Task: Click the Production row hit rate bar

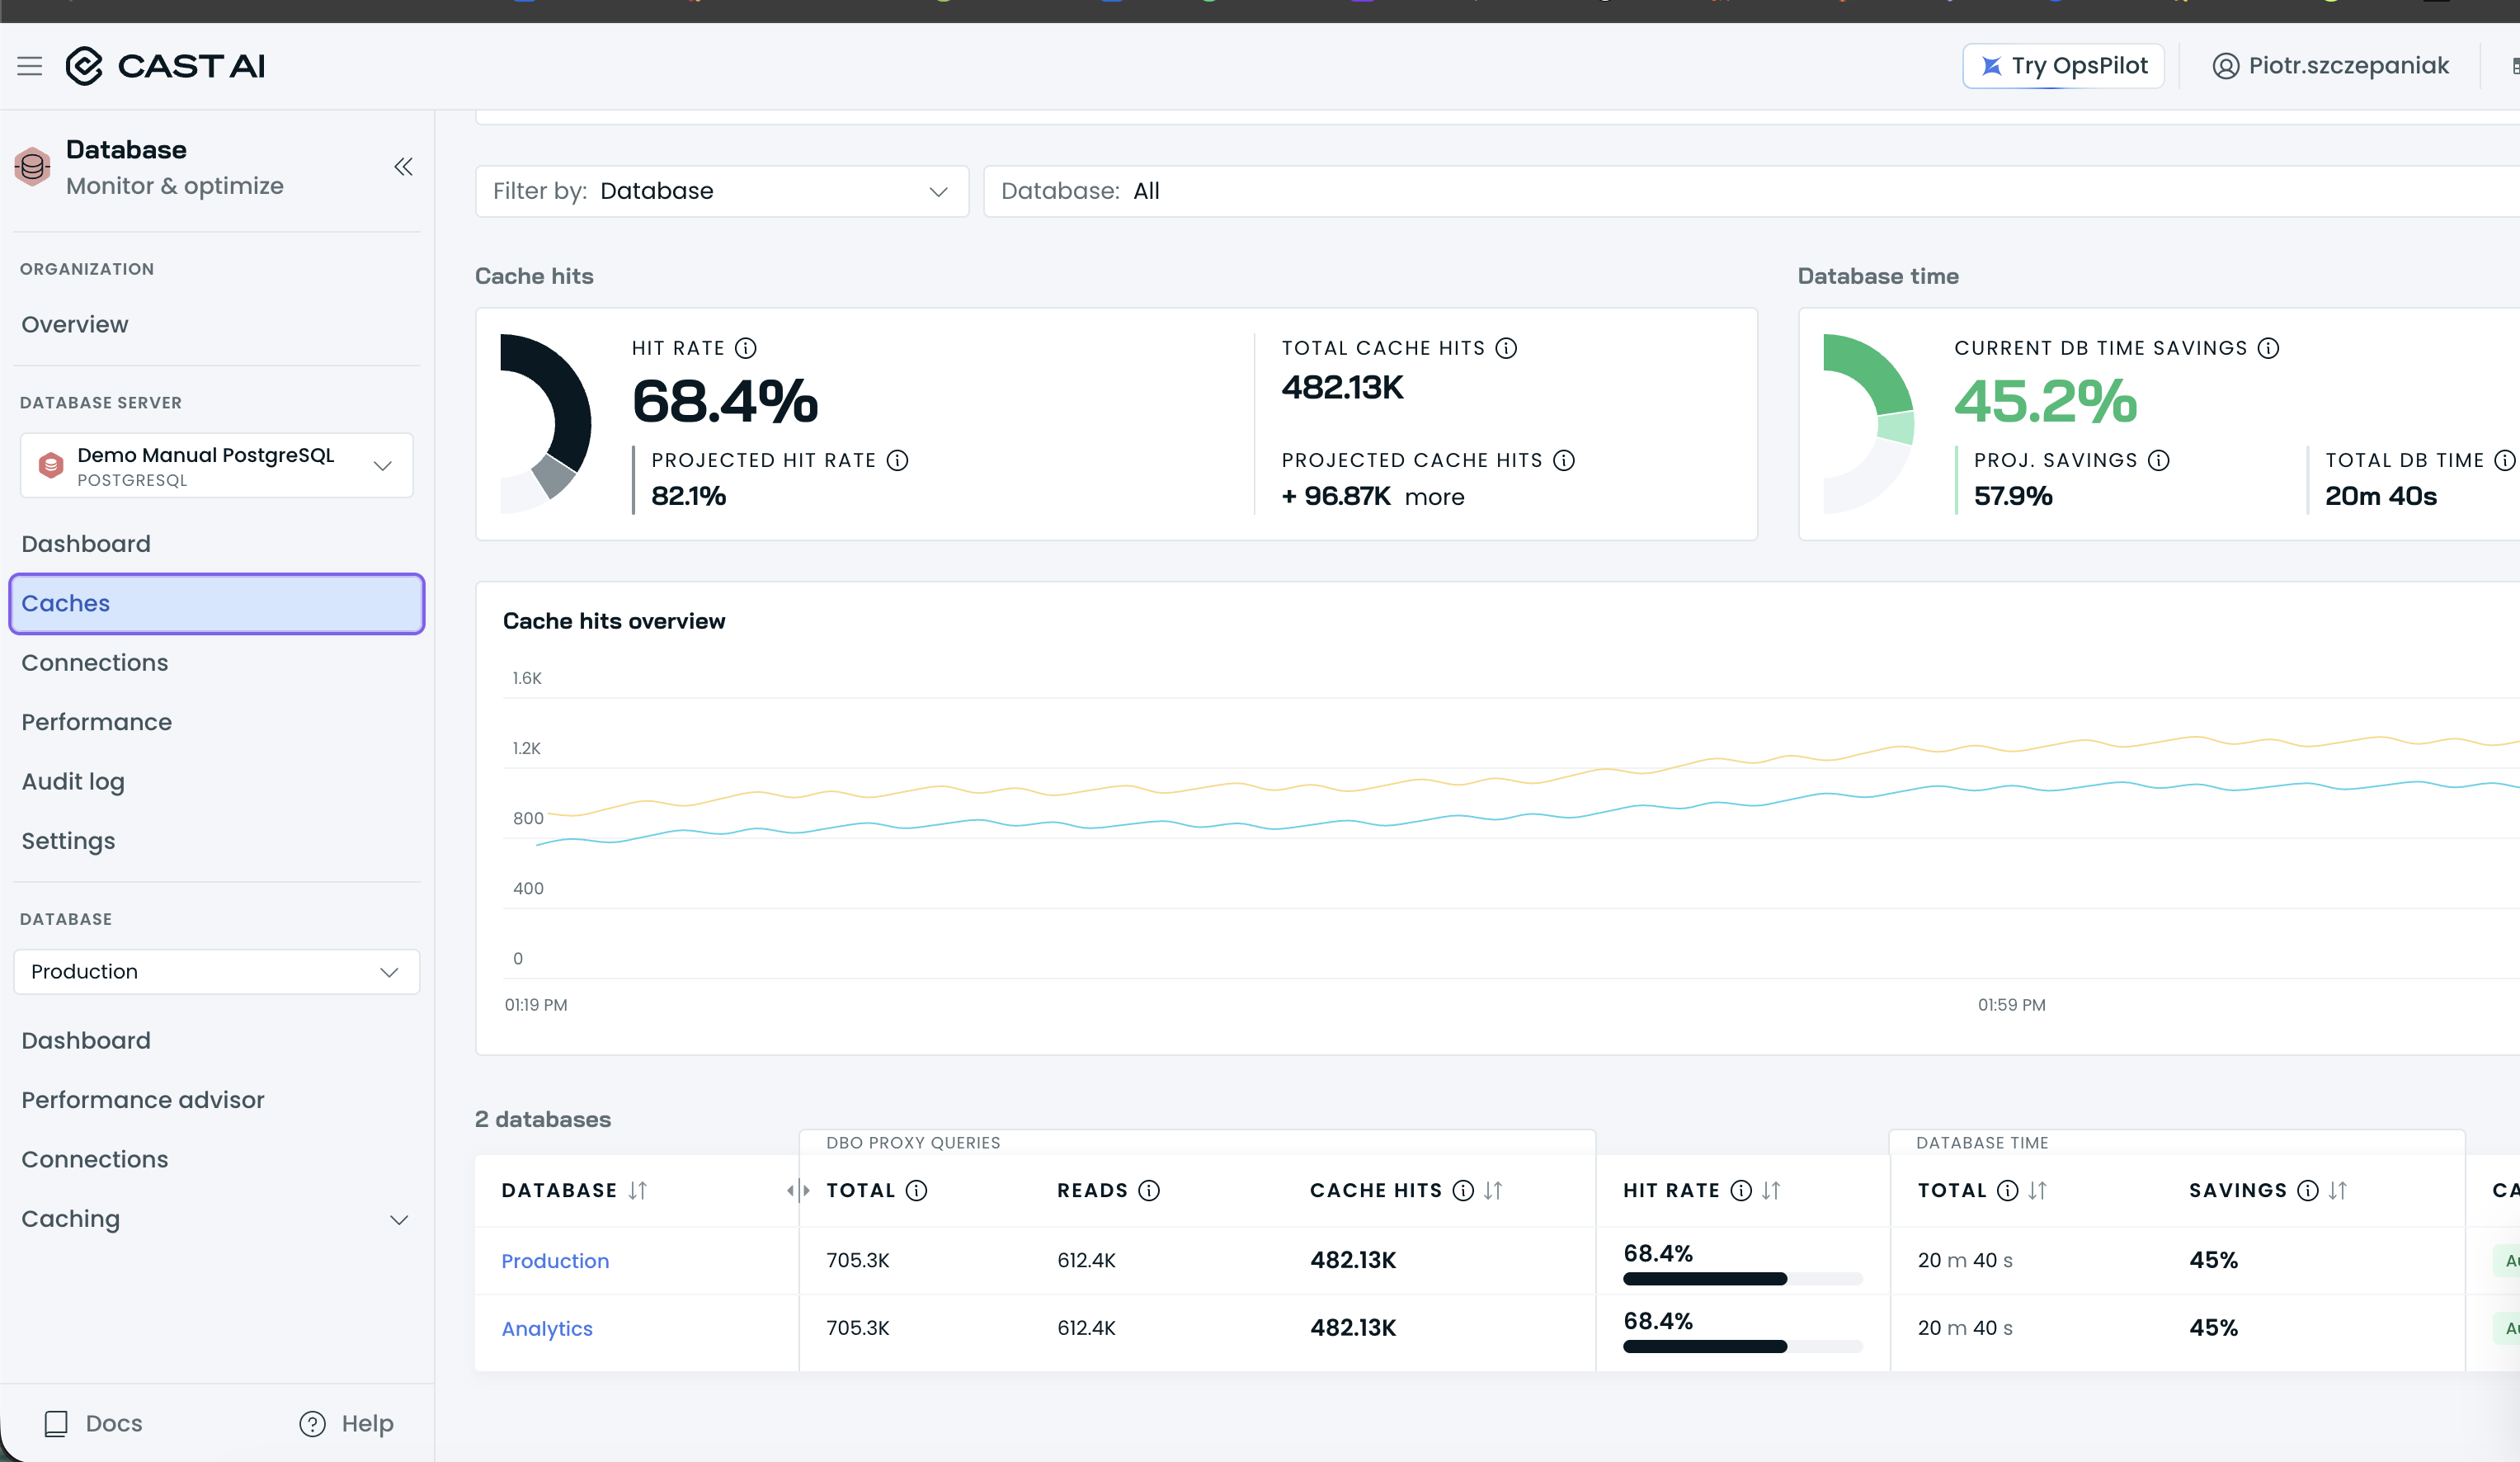Action: point(1743,1279)
